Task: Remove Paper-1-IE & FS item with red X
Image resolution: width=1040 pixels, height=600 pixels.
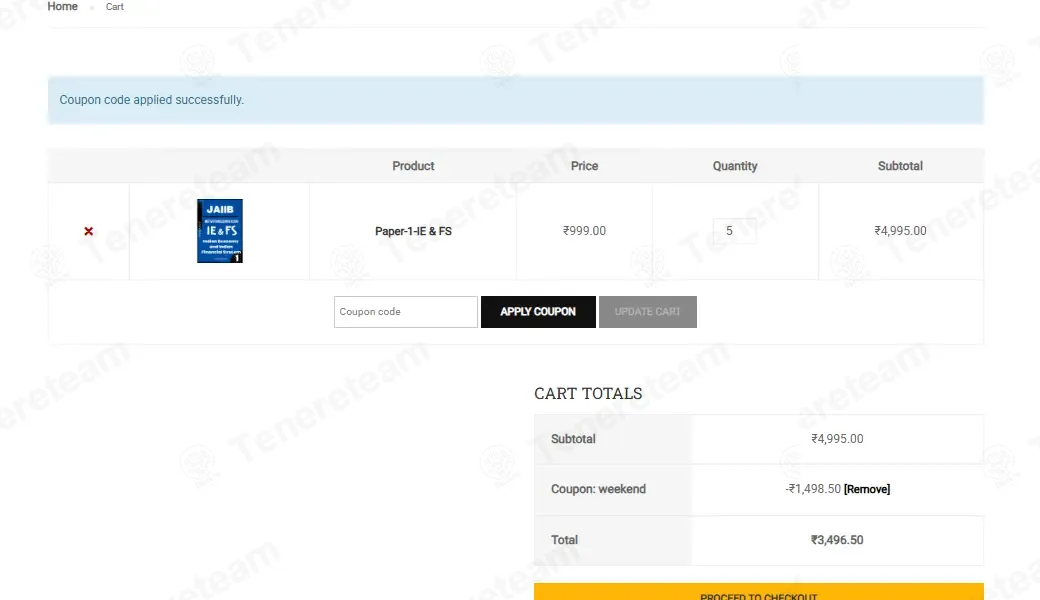Action: coord(88,231)
